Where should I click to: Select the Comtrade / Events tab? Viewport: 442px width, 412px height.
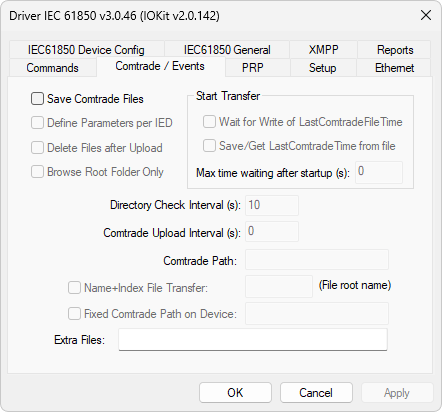(x=160, y=66)
